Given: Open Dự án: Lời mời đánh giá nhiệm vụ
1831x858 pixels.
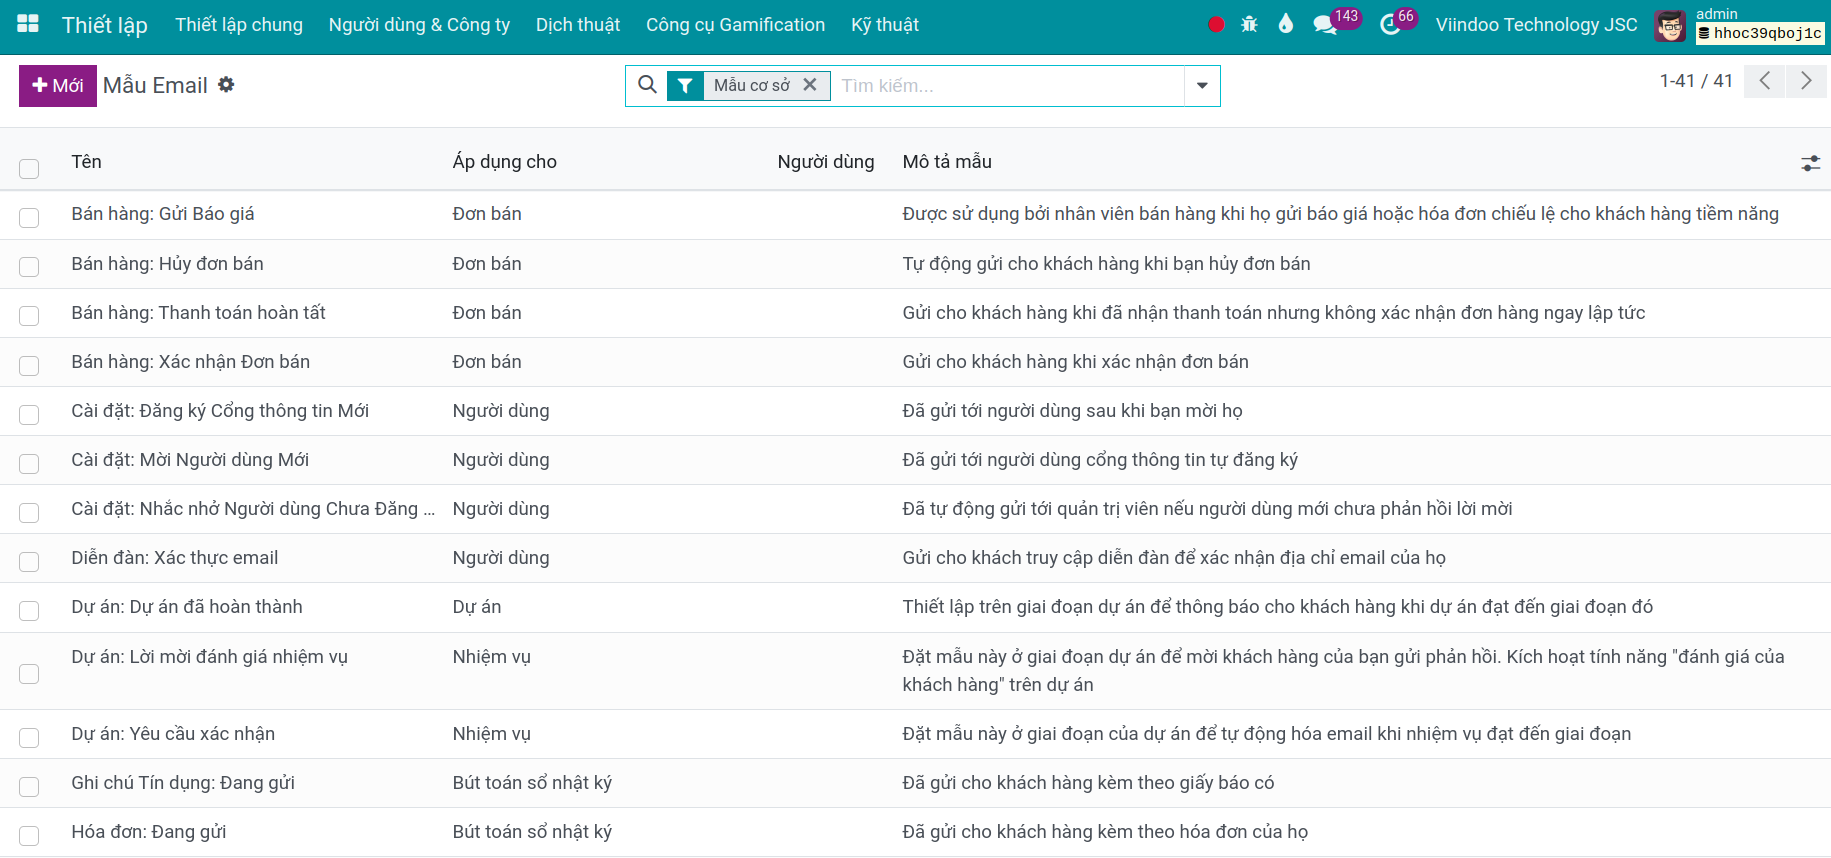Looking at the screenshot, I should point(210,657).
